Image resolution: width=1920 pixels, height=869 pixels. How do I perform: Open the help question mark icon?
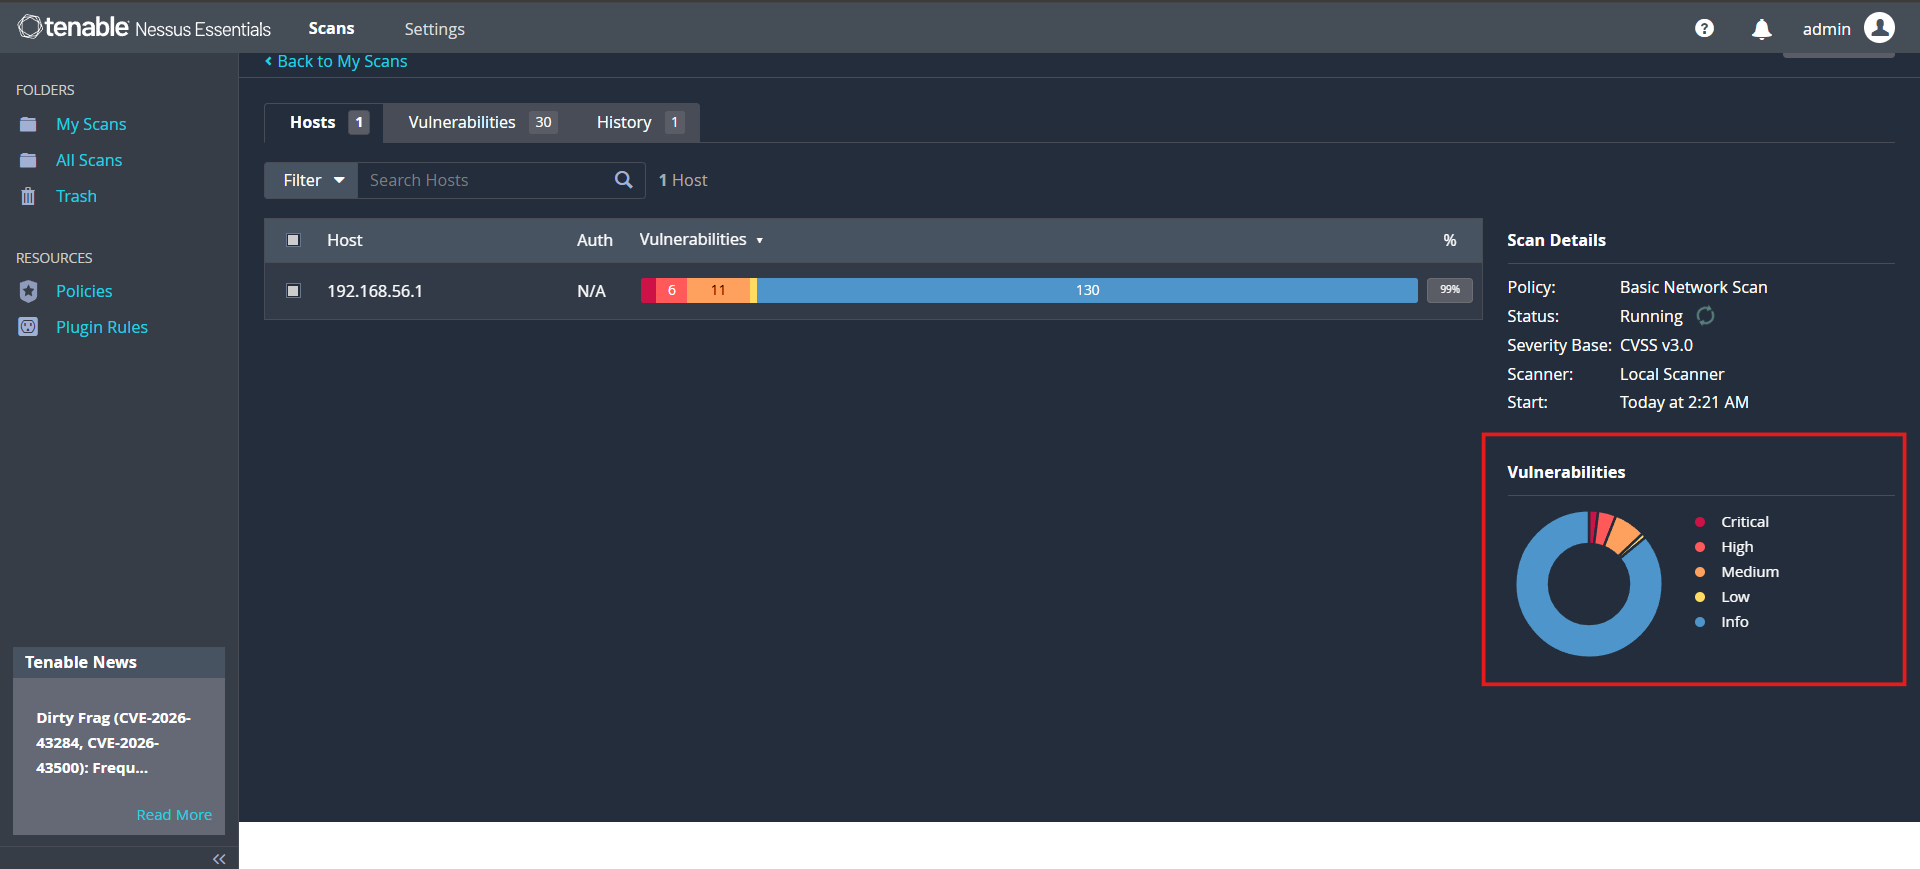tap(1704, 29)
